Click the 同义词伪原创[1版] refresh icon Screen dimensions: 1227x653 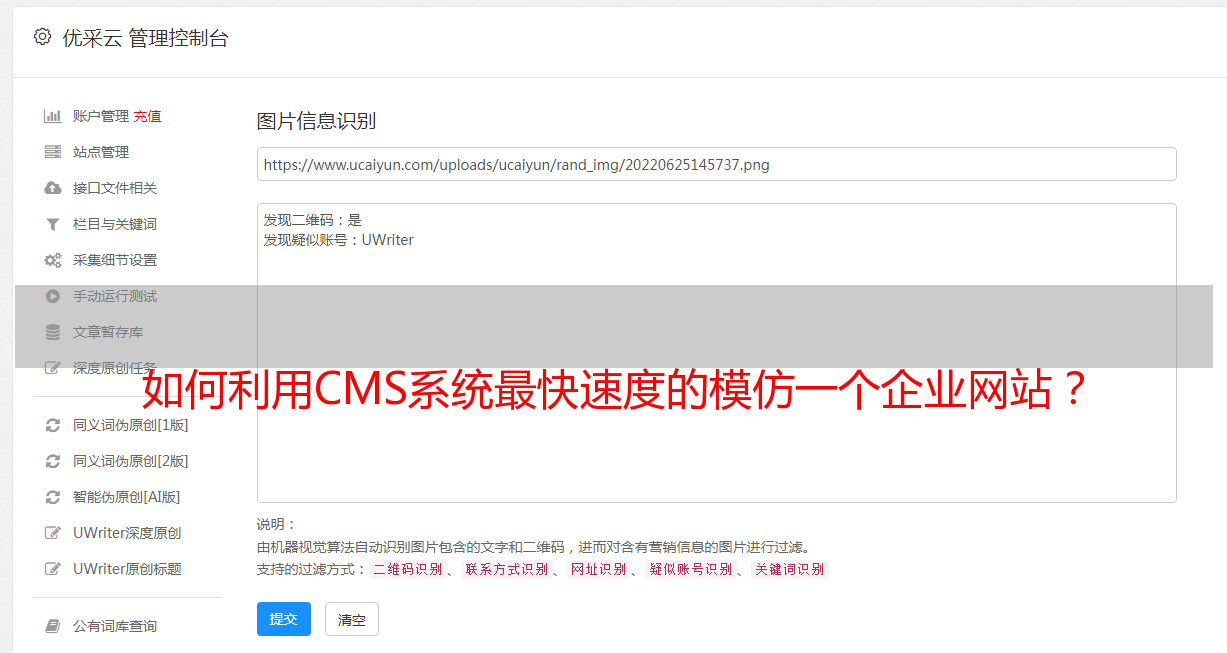[53, 425]
